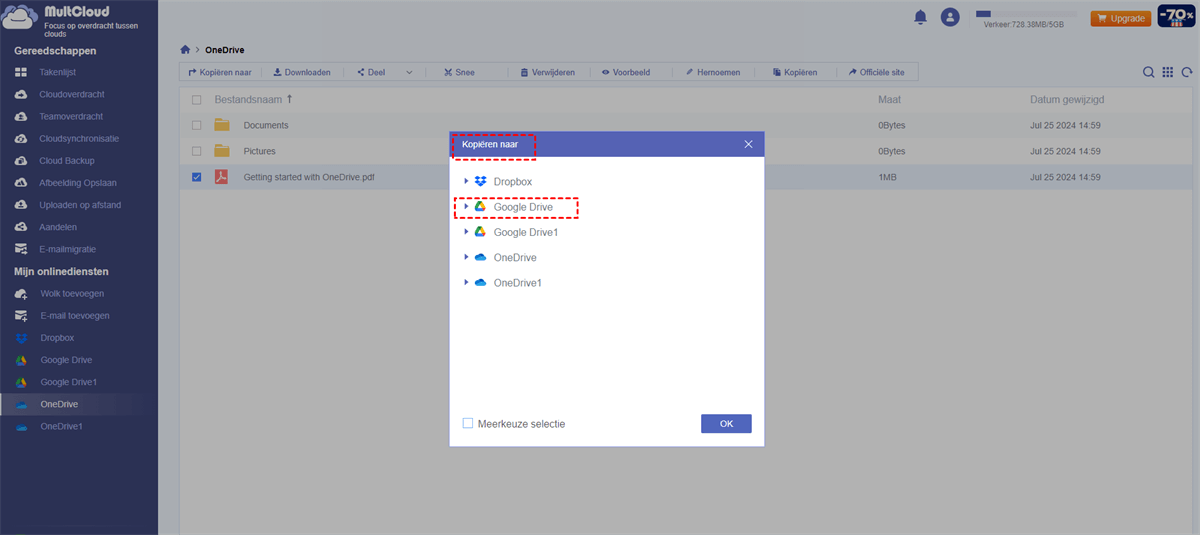Open the user account avatar icon
Viewport: 1200px width, 535px height.
pos(950,17)
